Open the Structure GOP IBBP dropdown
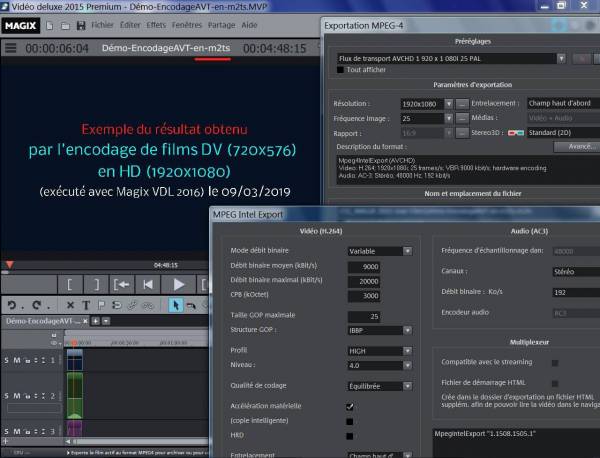Image resolution: width=600 pixels, height=458 pixels. coord(408,330)
